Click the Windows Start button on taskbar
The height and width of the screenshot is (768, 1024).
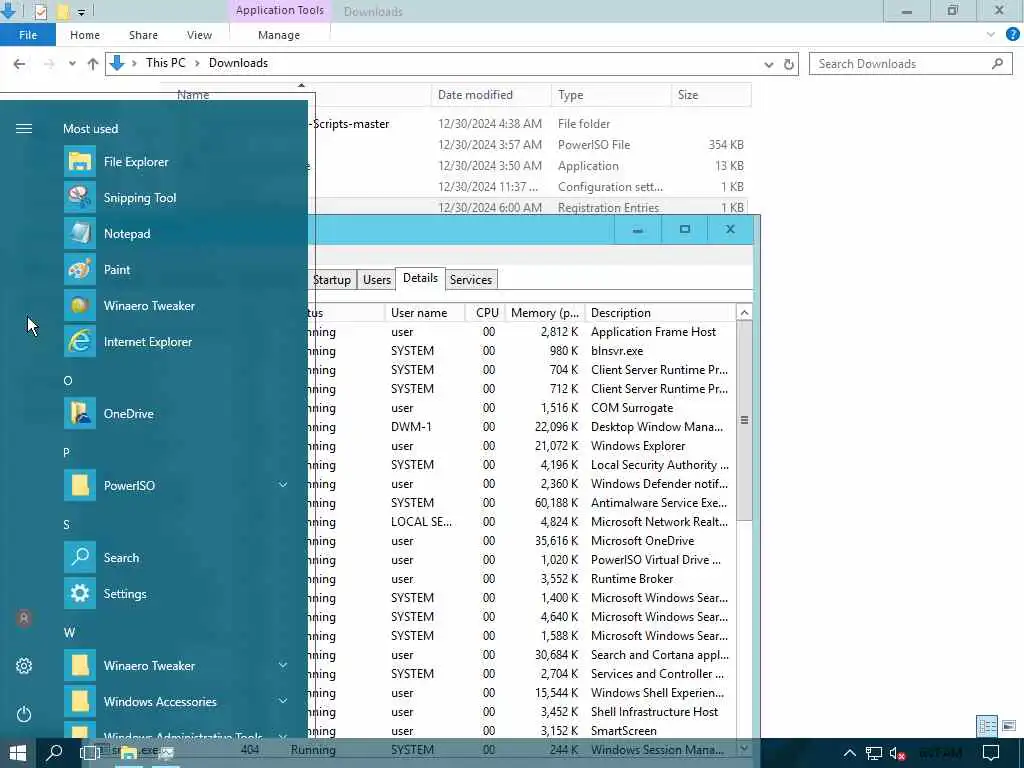click(18, 753)
